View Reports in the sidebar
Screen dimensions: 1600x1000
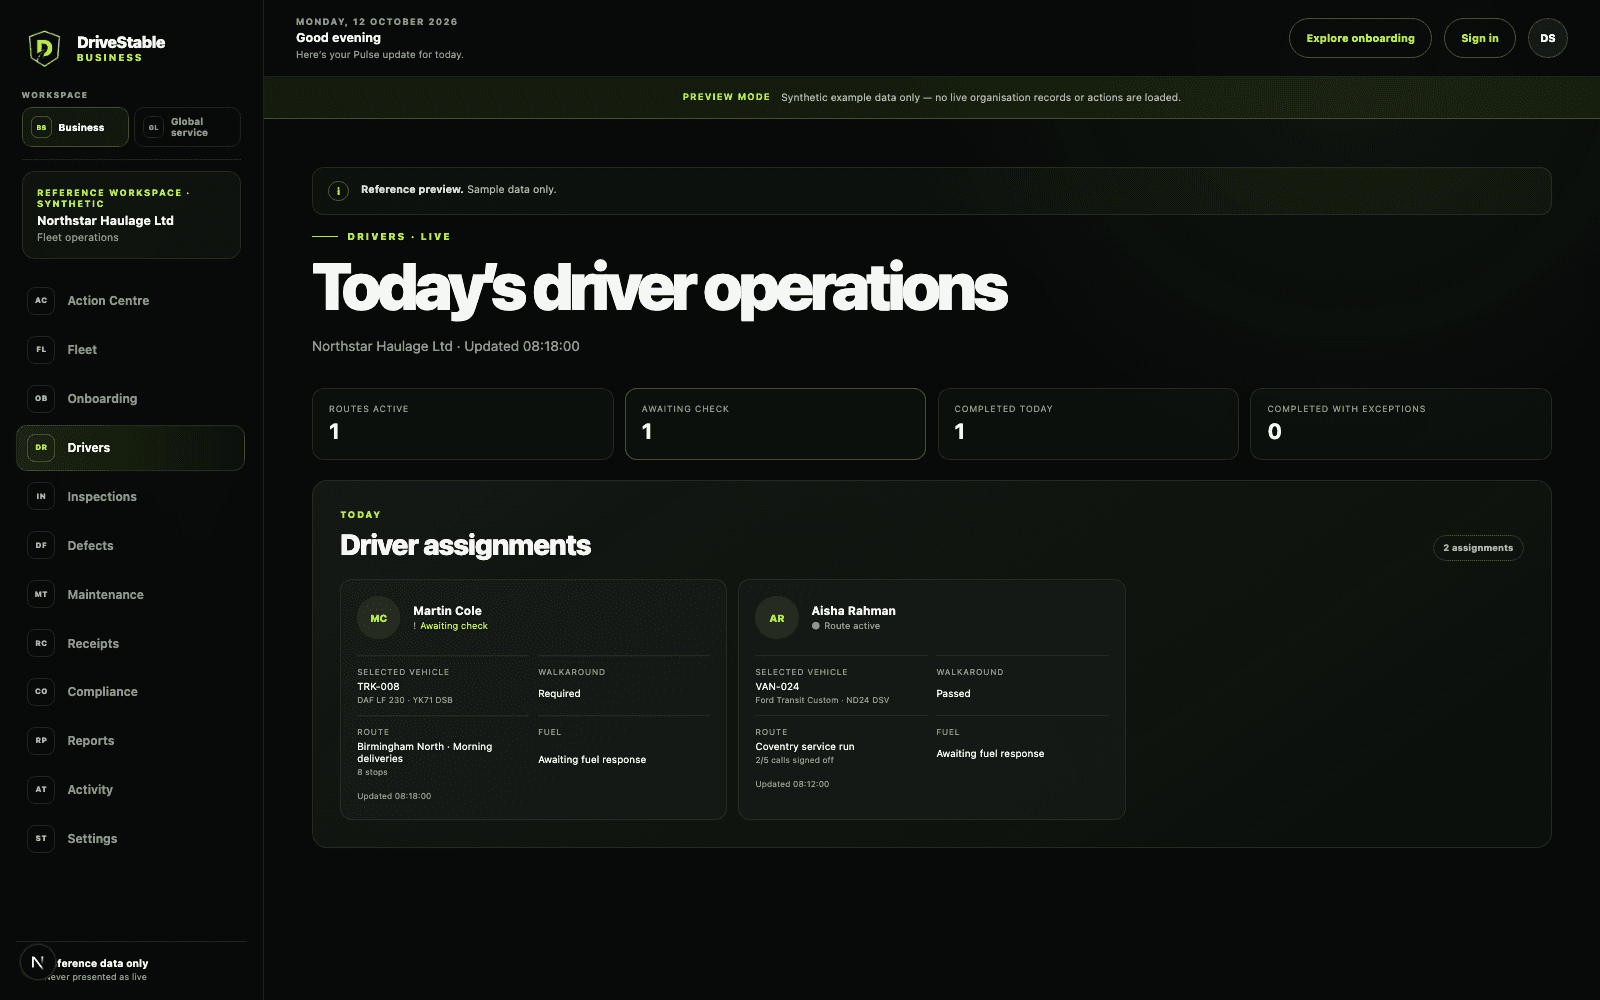point(130,740)
